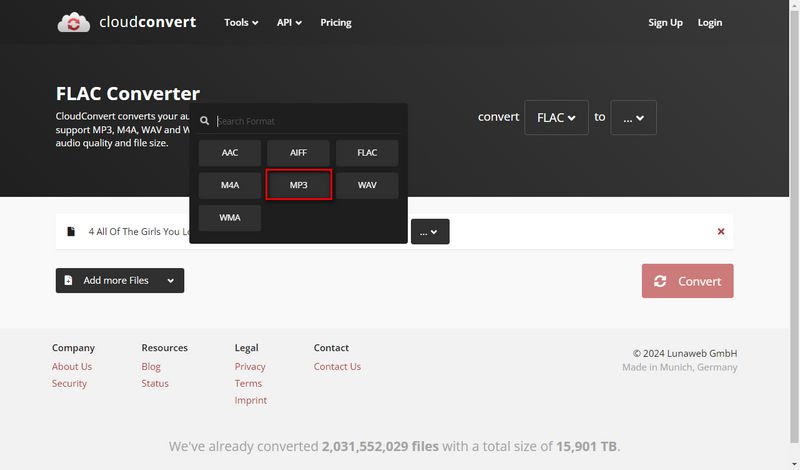The image size is (800, 470).
Task: Open the Terms link
Action: pos(248,383)
